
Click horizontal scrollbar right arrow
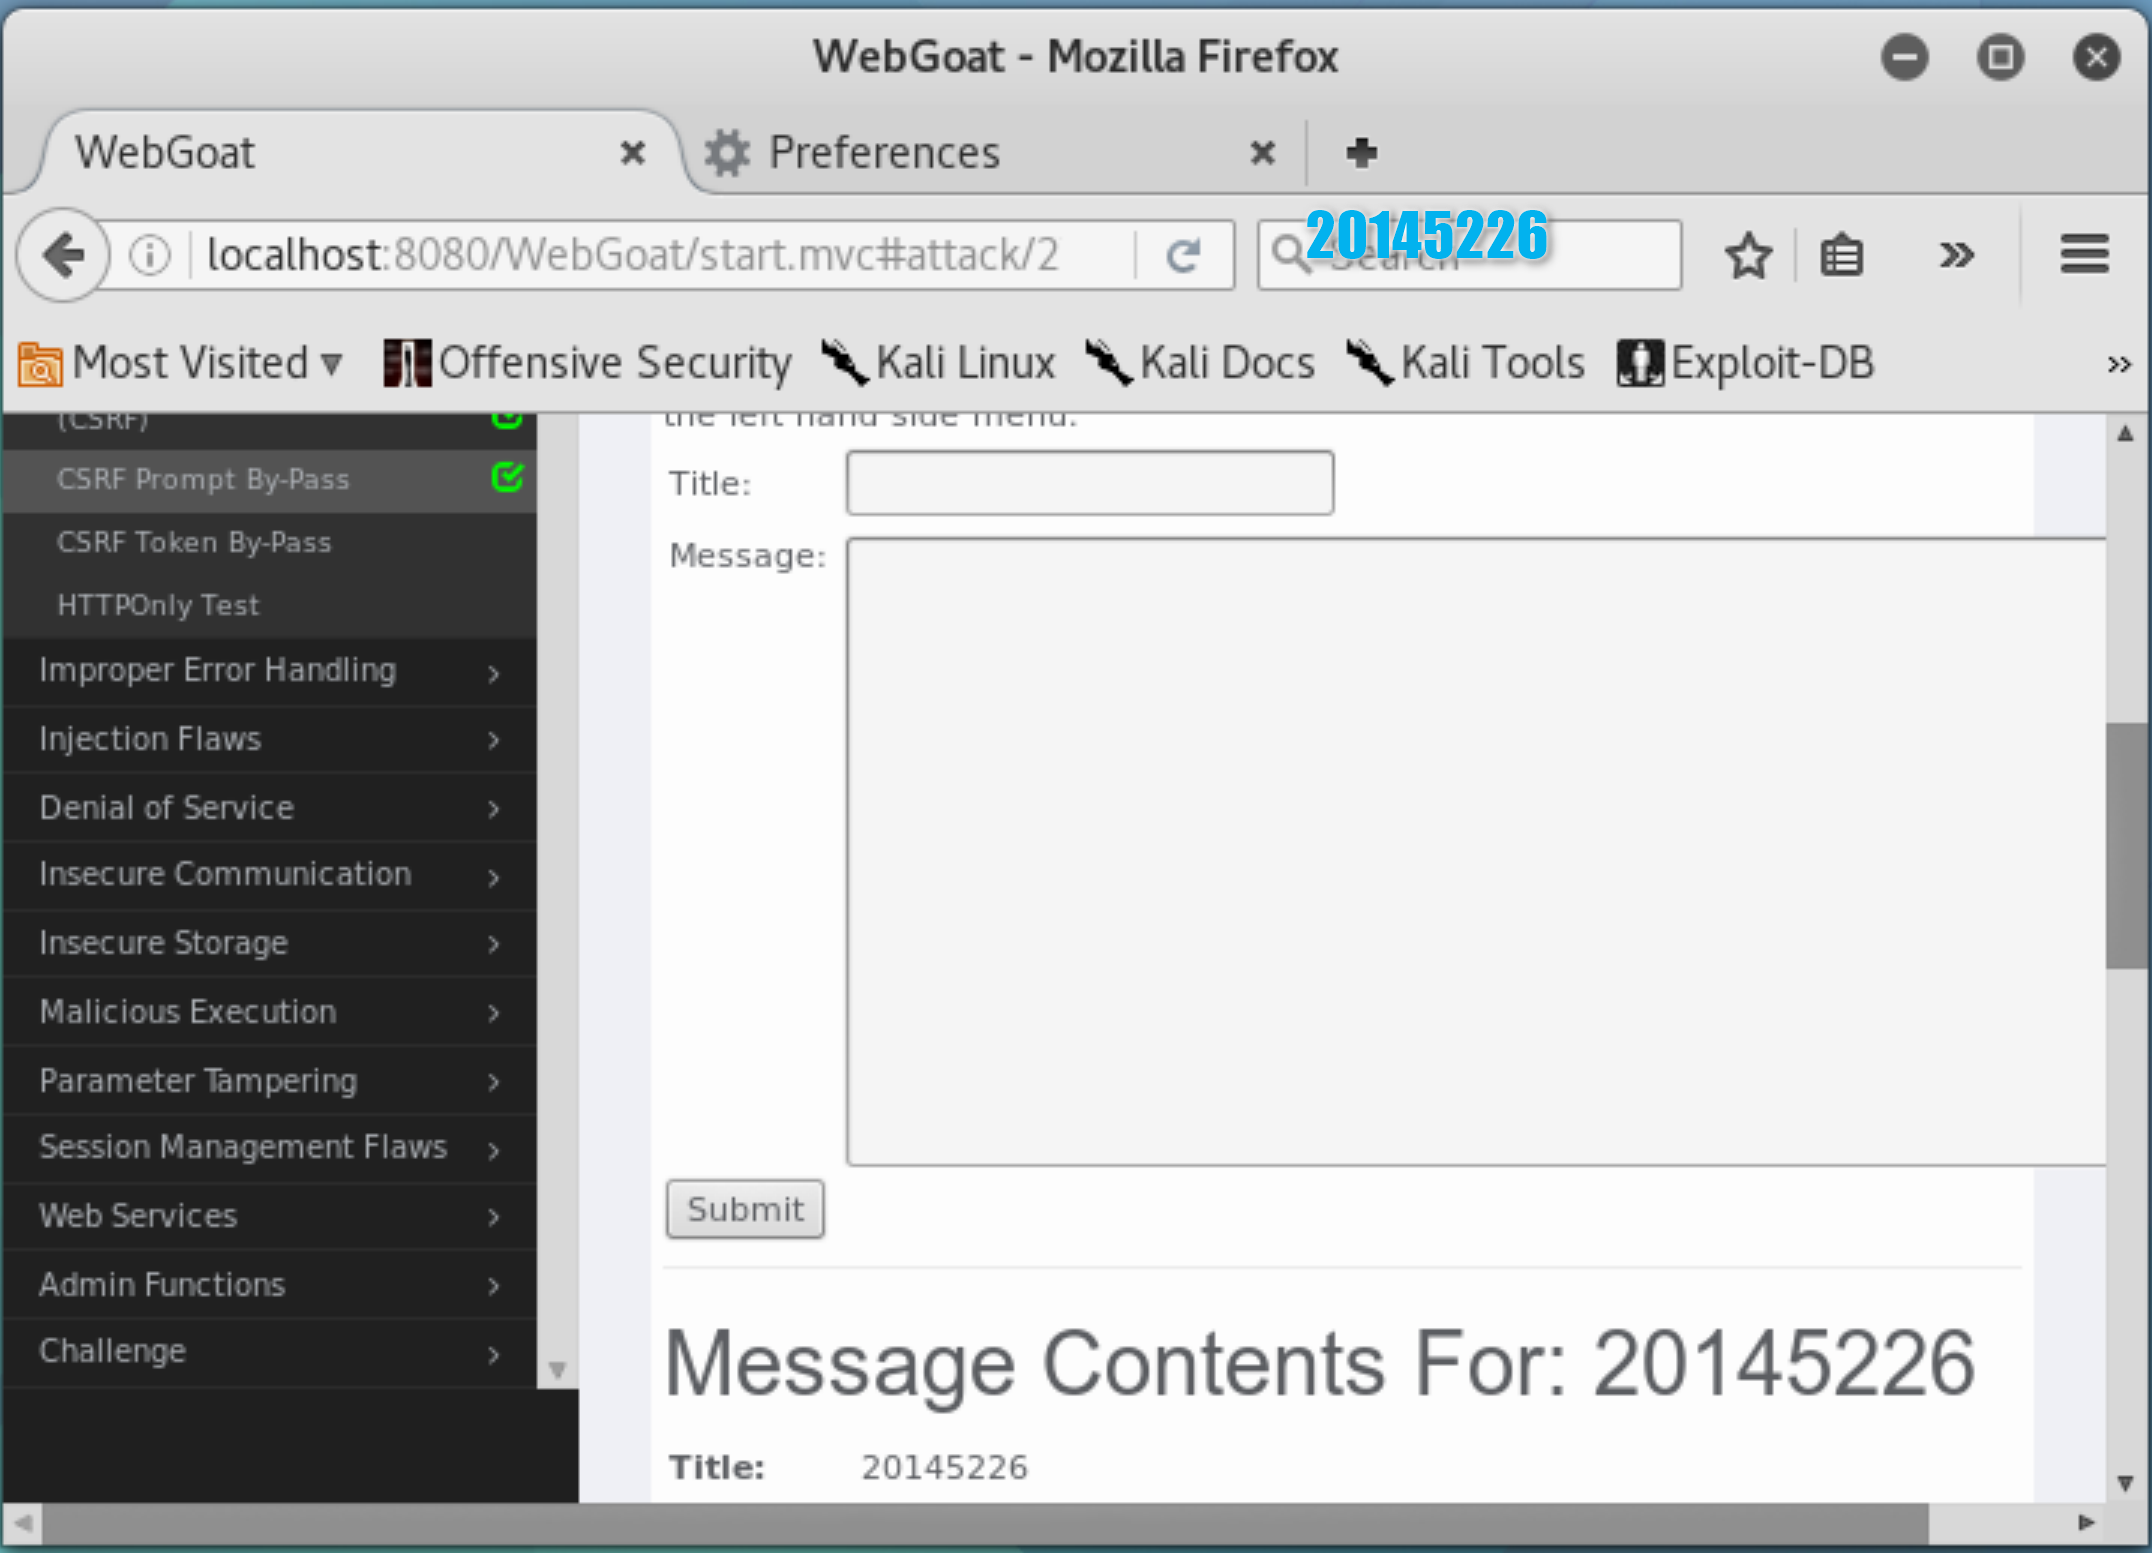[x=2086, y=1523]
